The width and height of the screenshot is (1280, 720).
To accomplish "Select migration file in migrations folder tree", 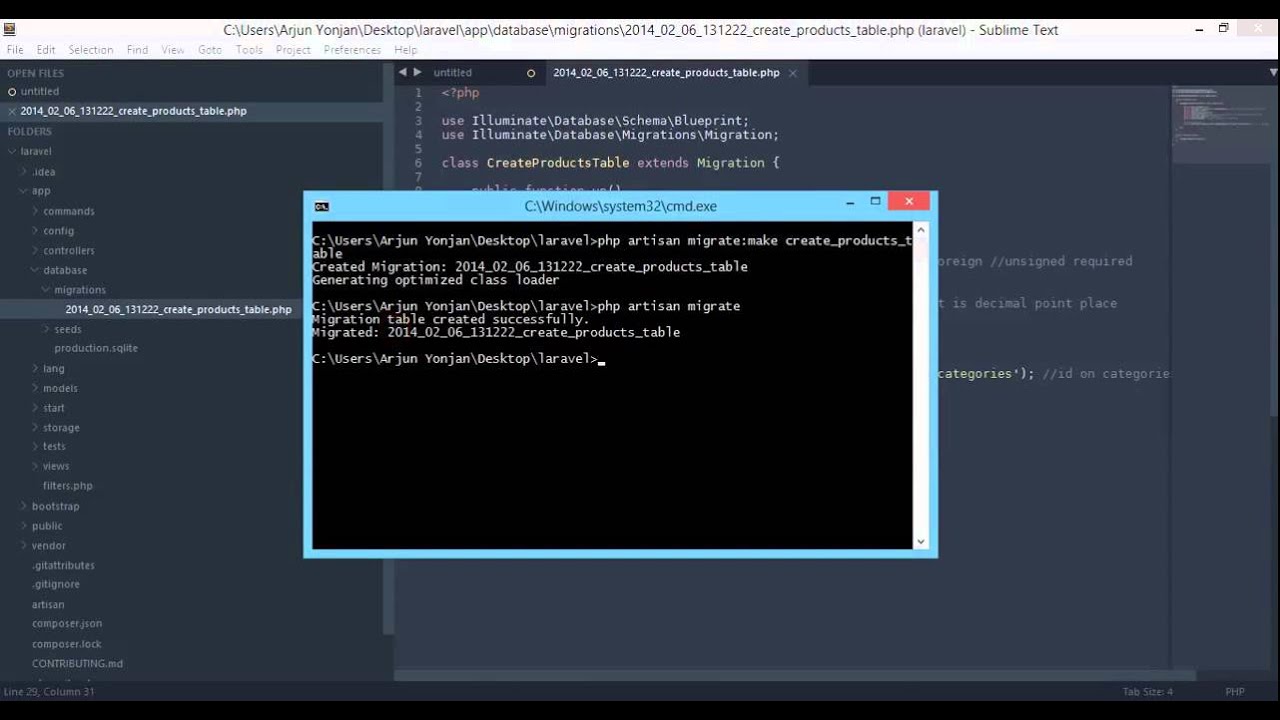I will [x=178, y=309].
